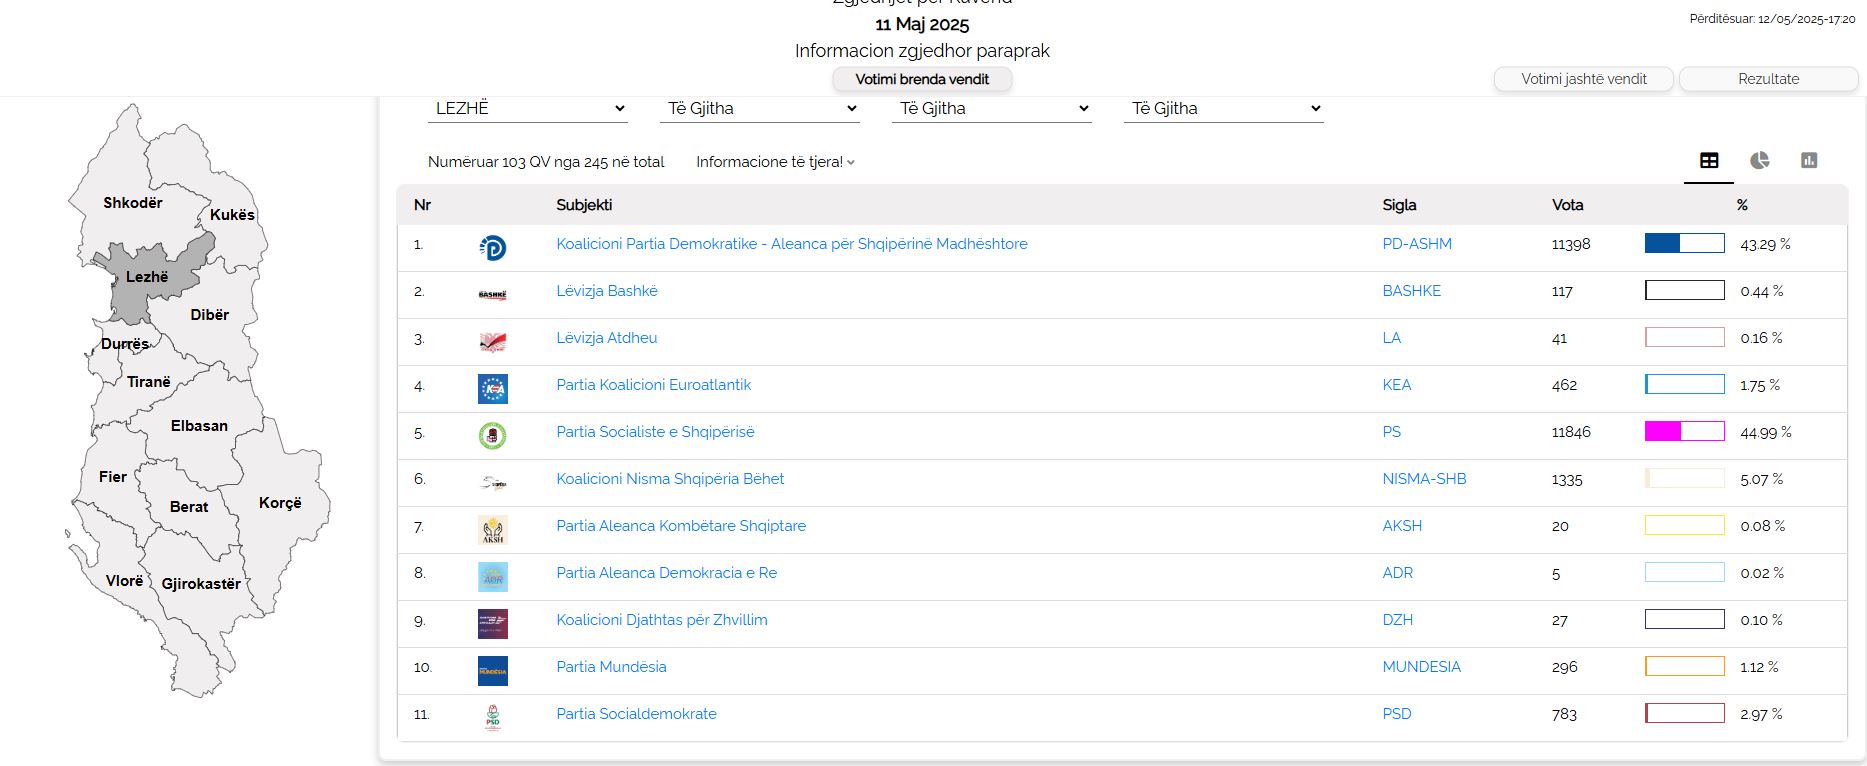Click the Euroatlantik coalition KEA logo
Image resolution: width=1867 pixels, height=766 pixels.
coord(492,388)
